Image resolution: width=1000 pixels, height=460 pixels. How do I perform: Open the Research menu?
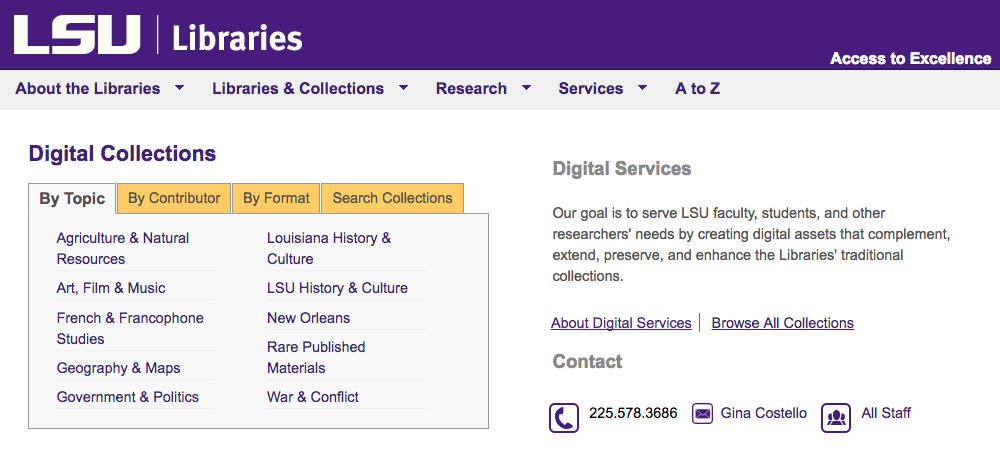point(471,88)
